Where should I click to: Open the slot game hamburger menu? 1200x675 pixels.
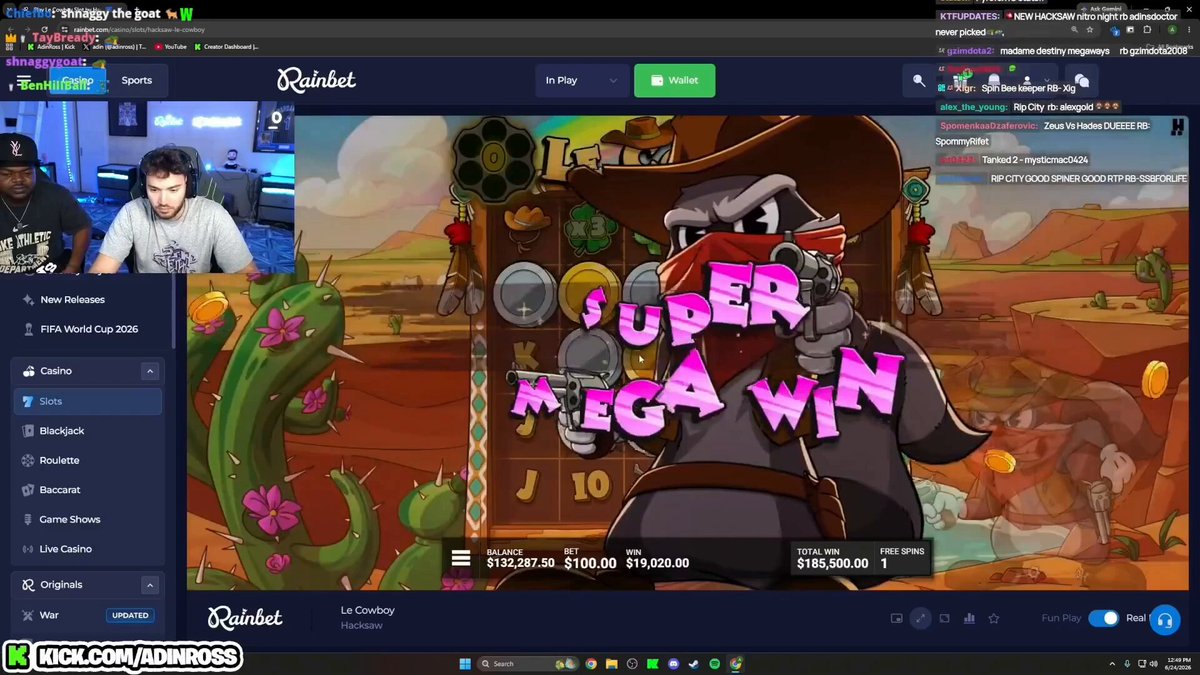[x=461, y=558]
